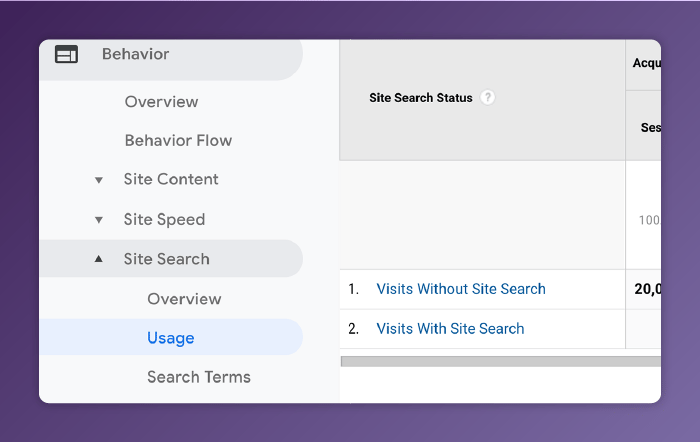Select the Usage report item
The image size is (700, 443).
[171, 338]
